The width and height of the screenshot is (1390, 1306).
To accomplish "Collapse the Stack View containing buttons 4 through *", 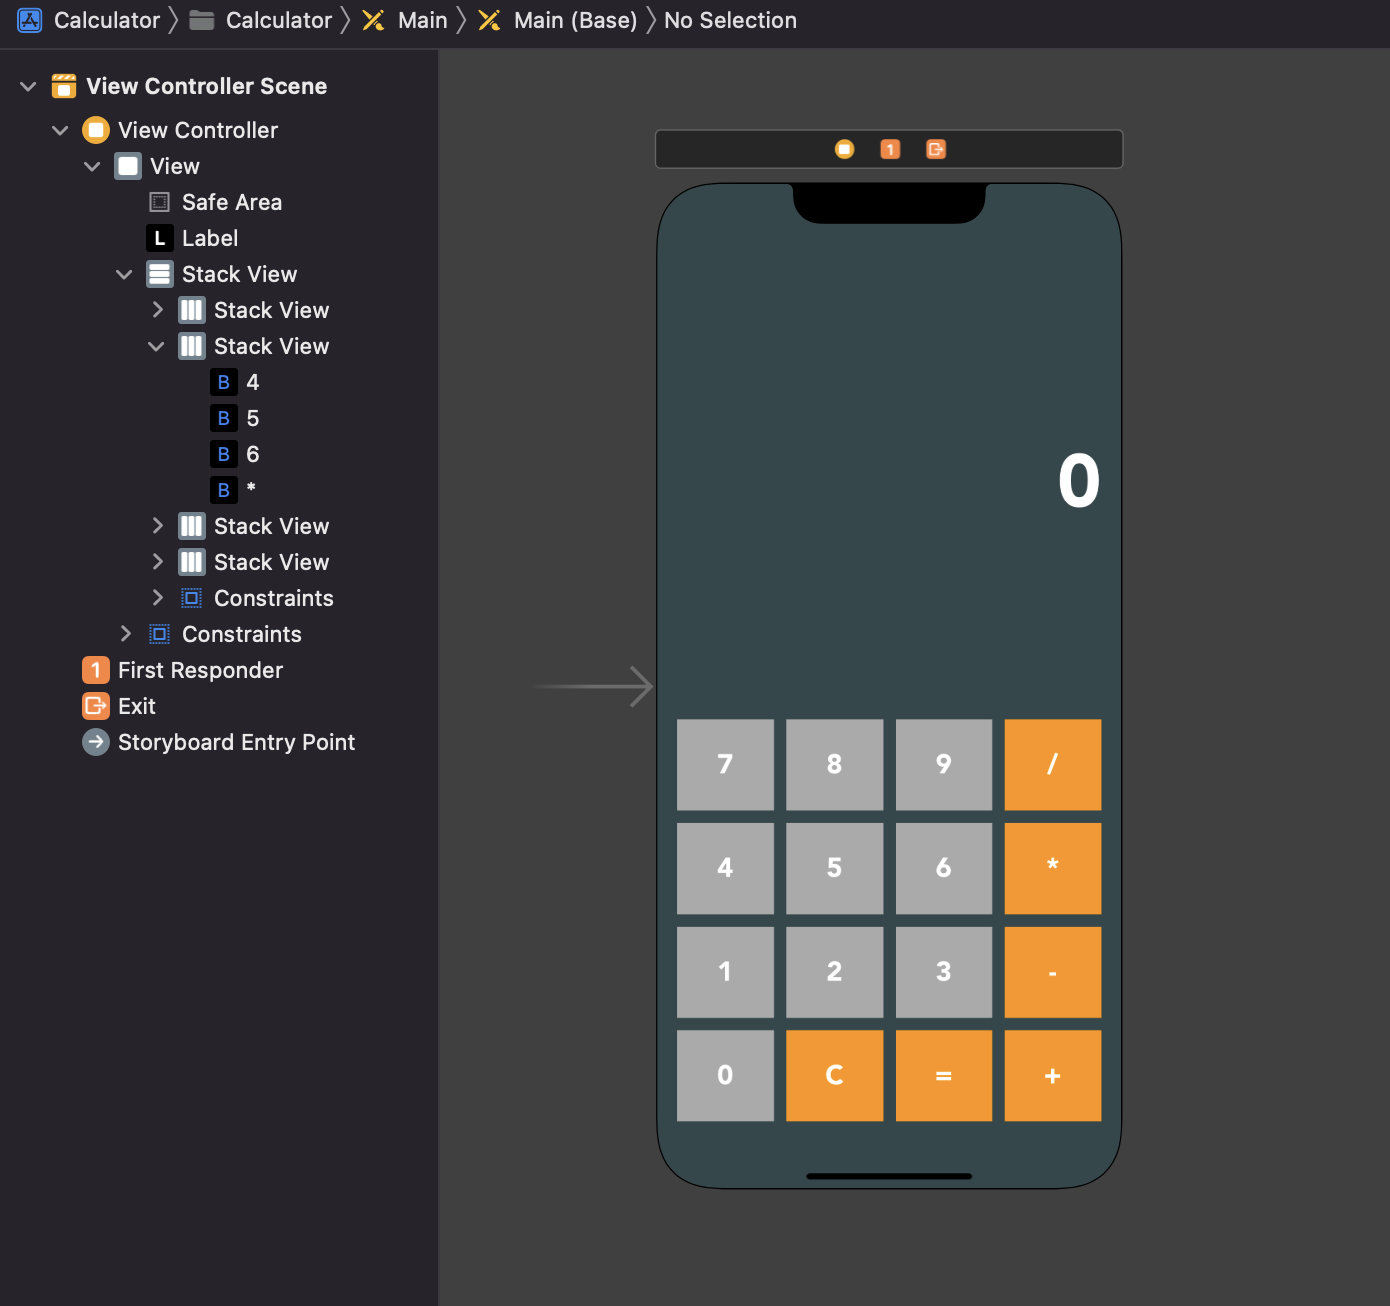I will tap(157, 346).
